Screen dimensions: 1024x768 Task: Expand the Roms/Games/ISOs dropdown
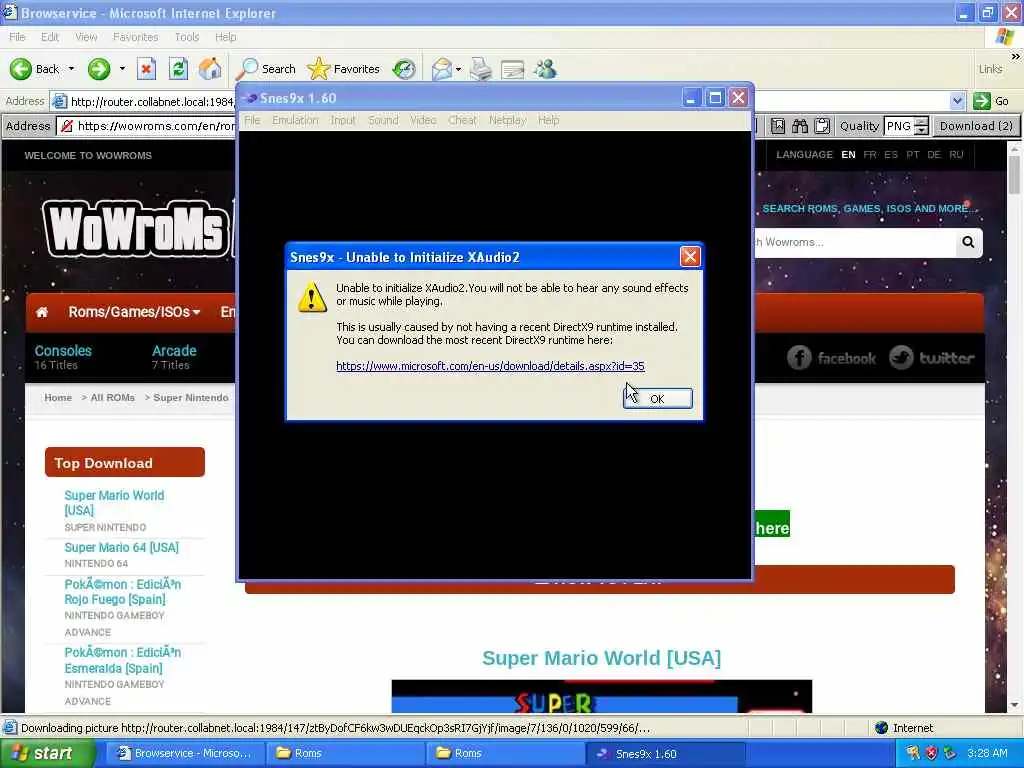[134, 312]
